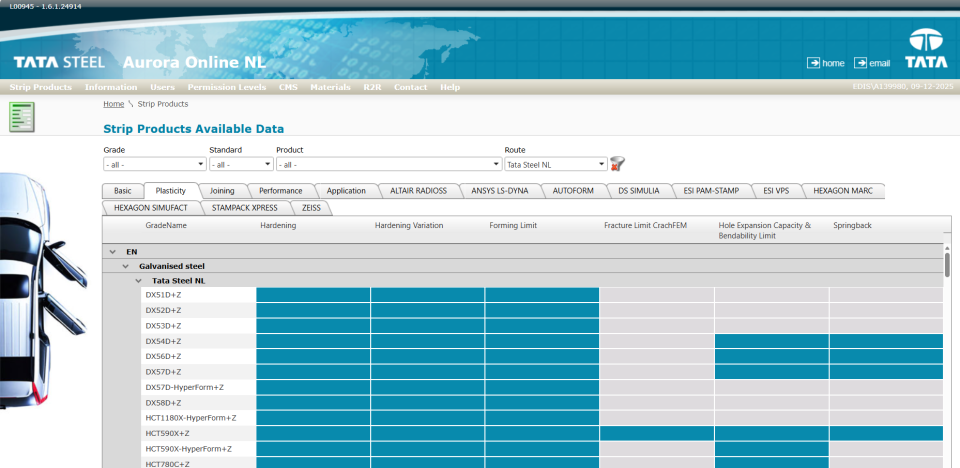
Task: Click the Hardening cell for DX51D+Z
Action: click(313, 295)
